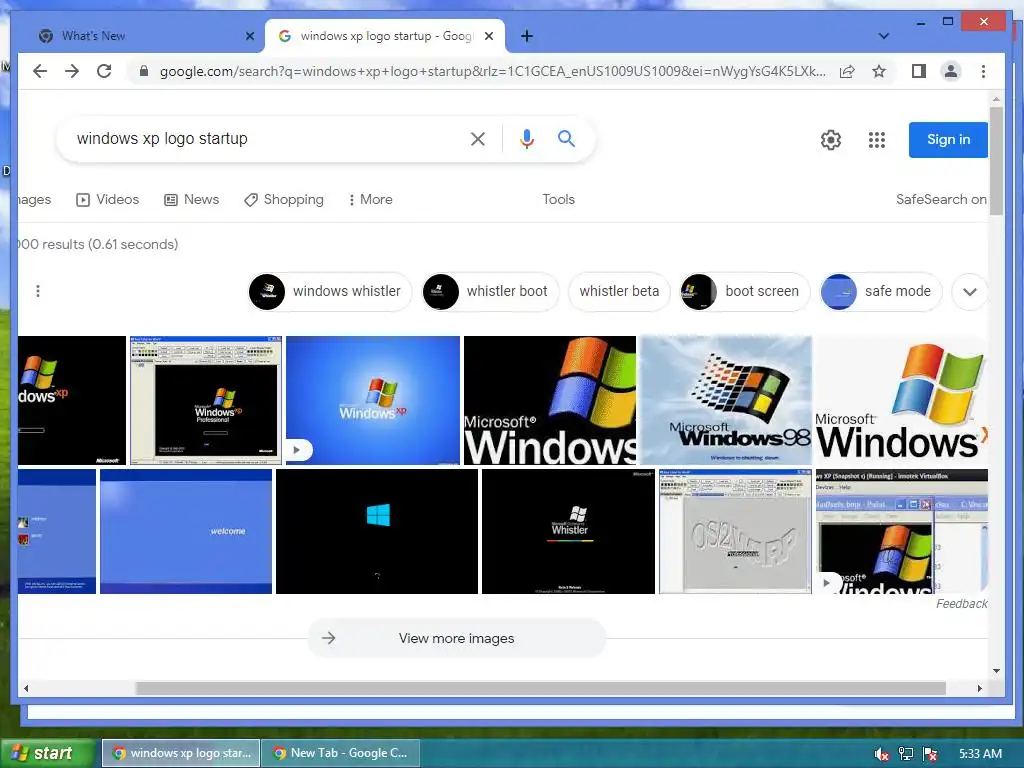
Task: Submit search with magnifier icon
Action: click(x=566, y=138)
